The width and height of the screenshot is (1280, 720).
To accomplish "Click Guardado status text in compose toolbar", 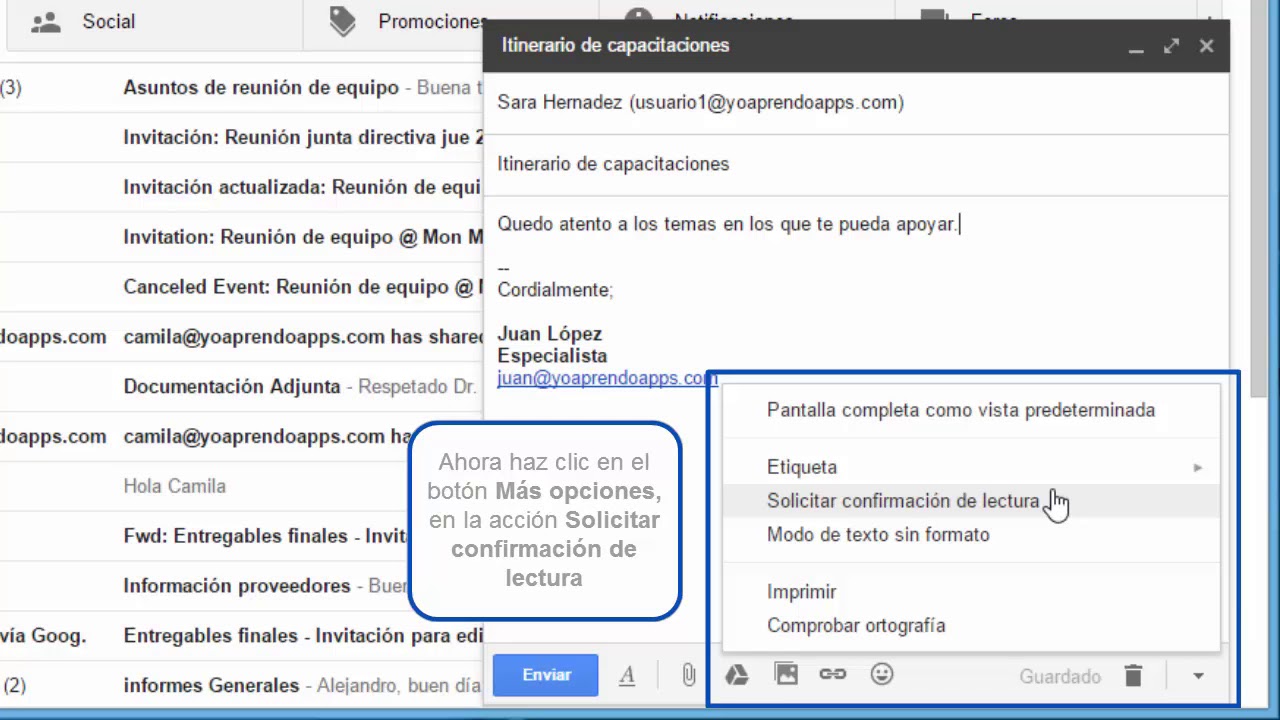I will [1060, 677].
